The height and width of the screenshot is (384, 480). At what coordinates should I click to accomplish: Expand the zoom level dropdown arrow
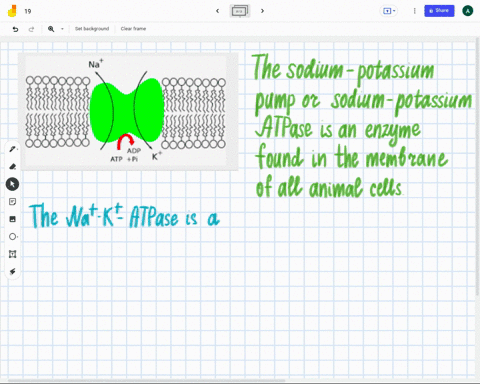[62, 29]
